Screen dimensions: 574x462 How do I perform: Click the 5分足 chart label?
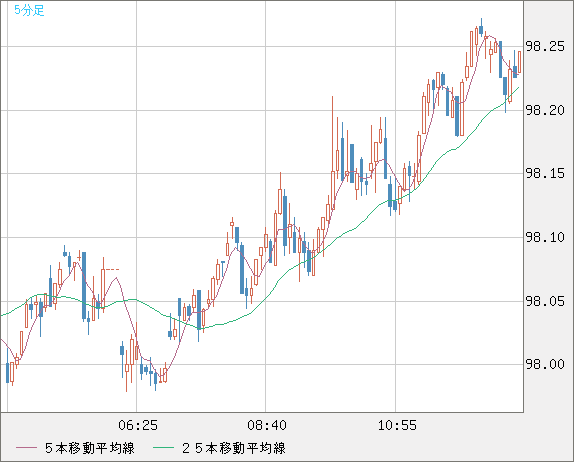29,10
